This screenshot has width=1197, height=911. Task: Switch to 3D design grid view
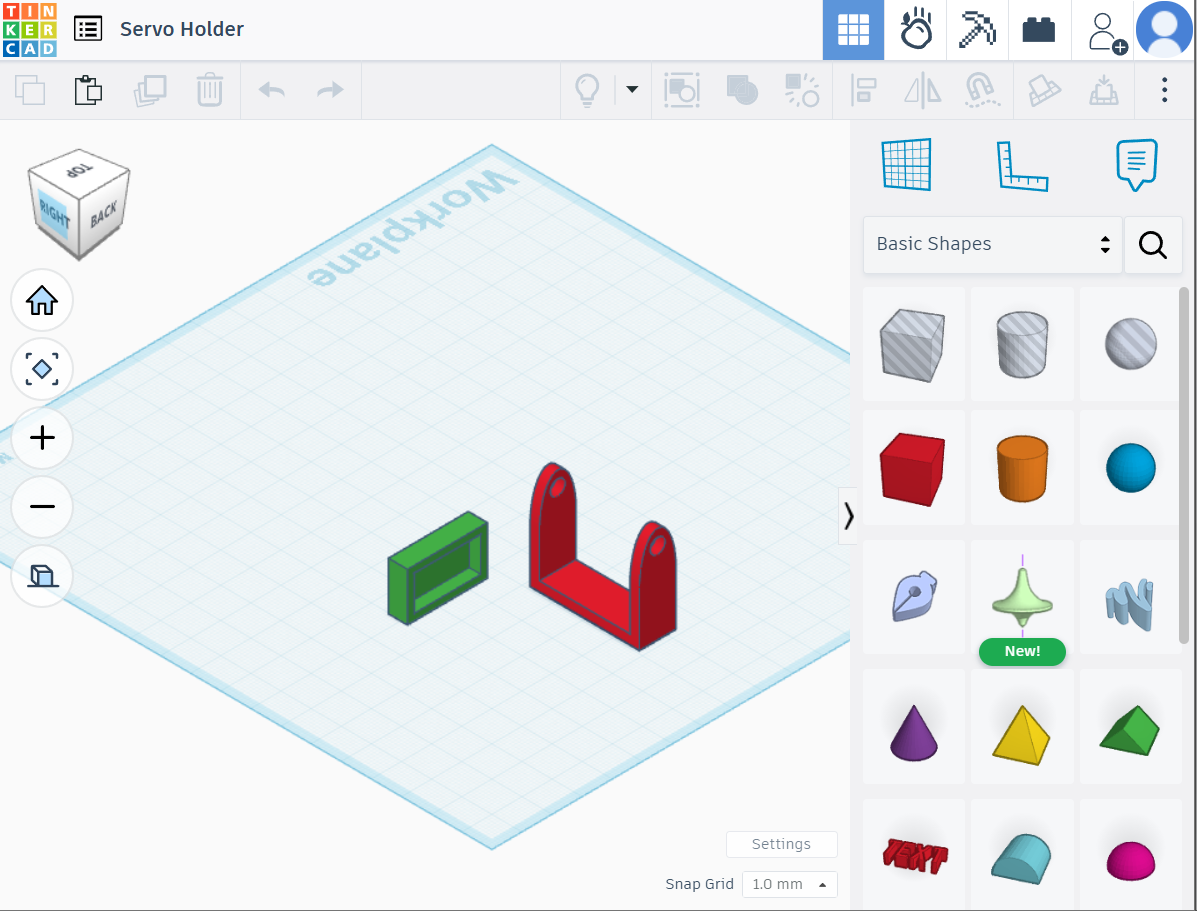853,30
